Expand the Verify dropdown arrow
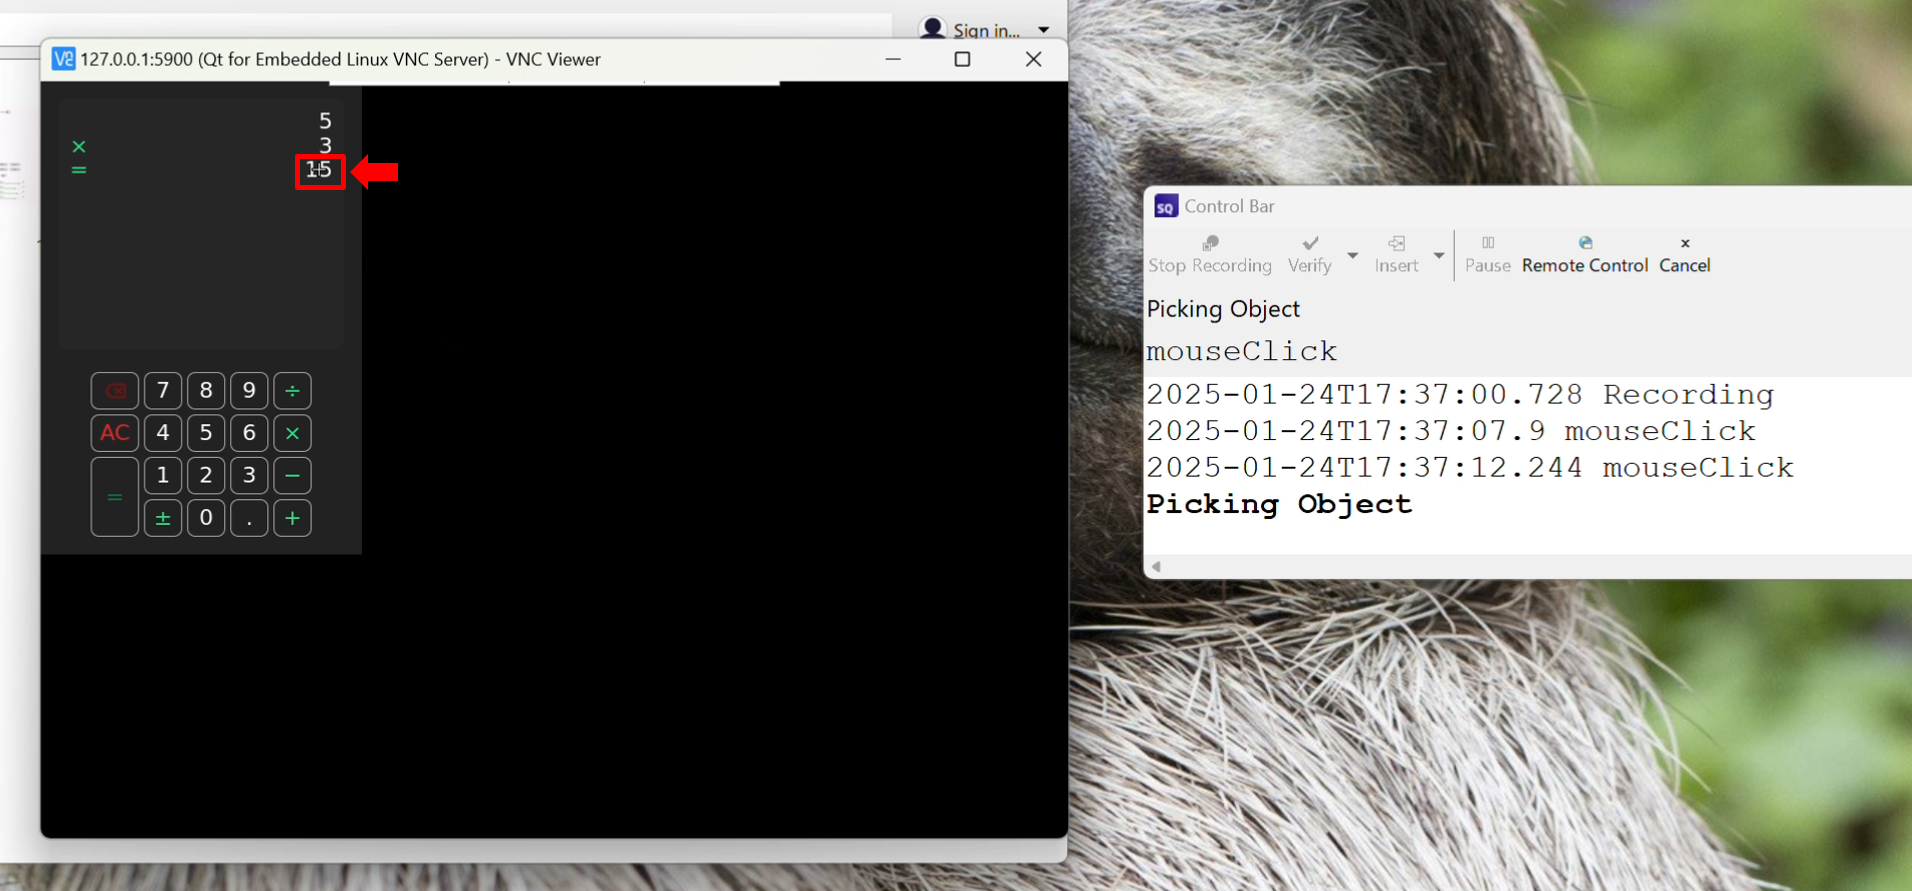 (1352, 255)
